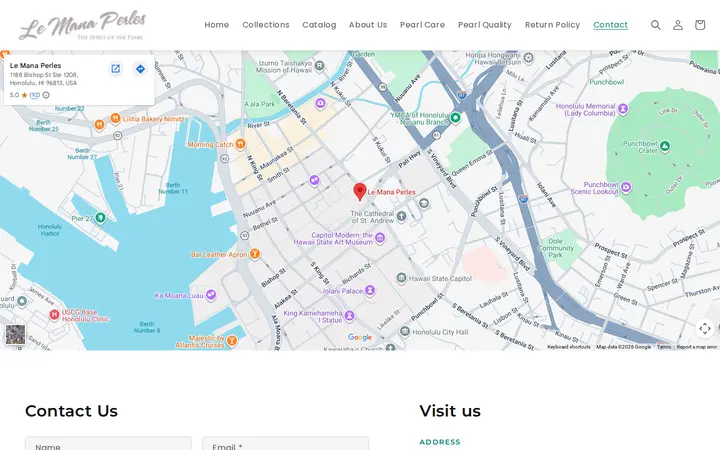Select the King Kamehameha I Statue marker

(x=349, y=316)
